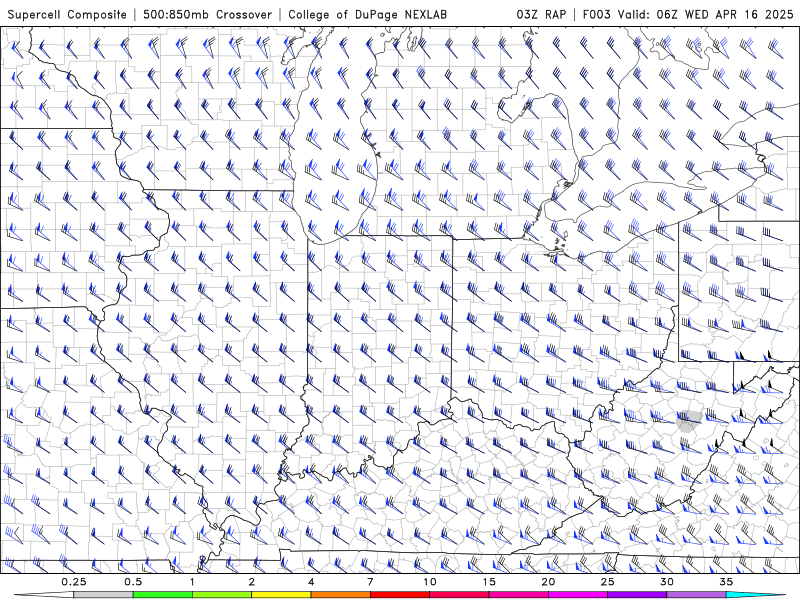The image size is (800, 600).
Task: Click the color scale label 35
Action: pyautogui.click(x=726, y=582)
